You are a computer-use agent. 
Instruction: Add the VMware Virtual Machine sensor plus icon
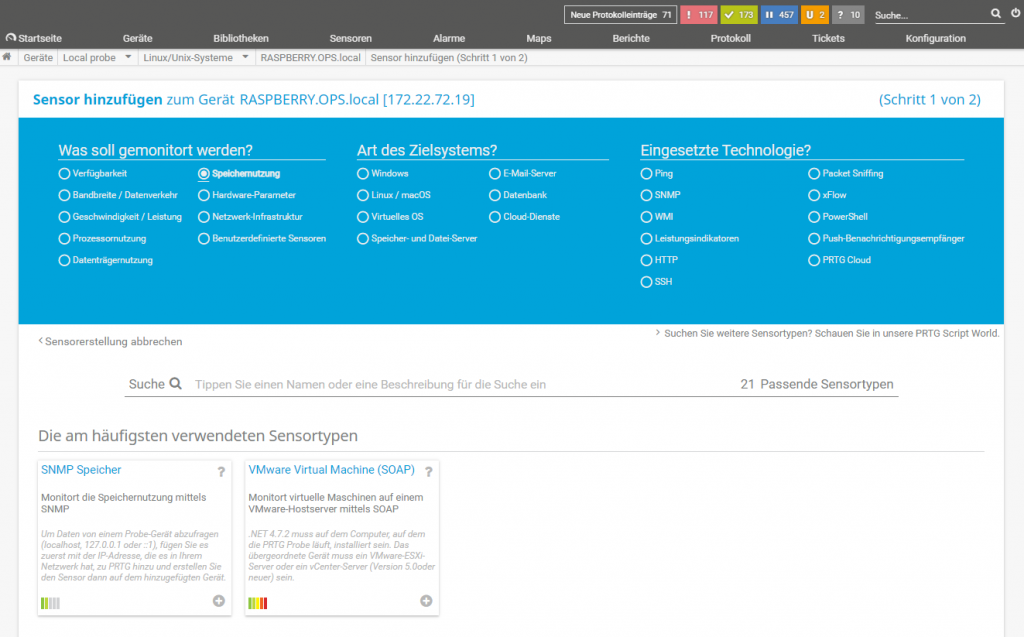pos(426,601)
